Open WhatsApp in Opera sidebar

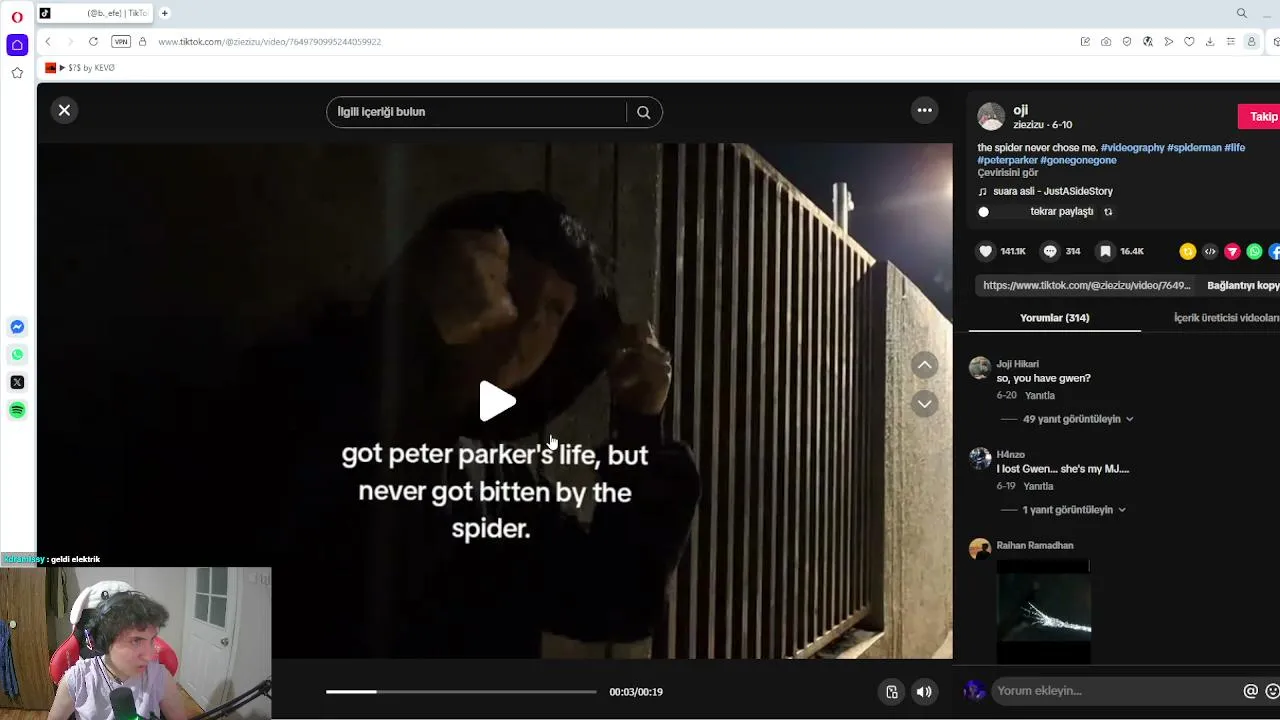tap(17, 355)
